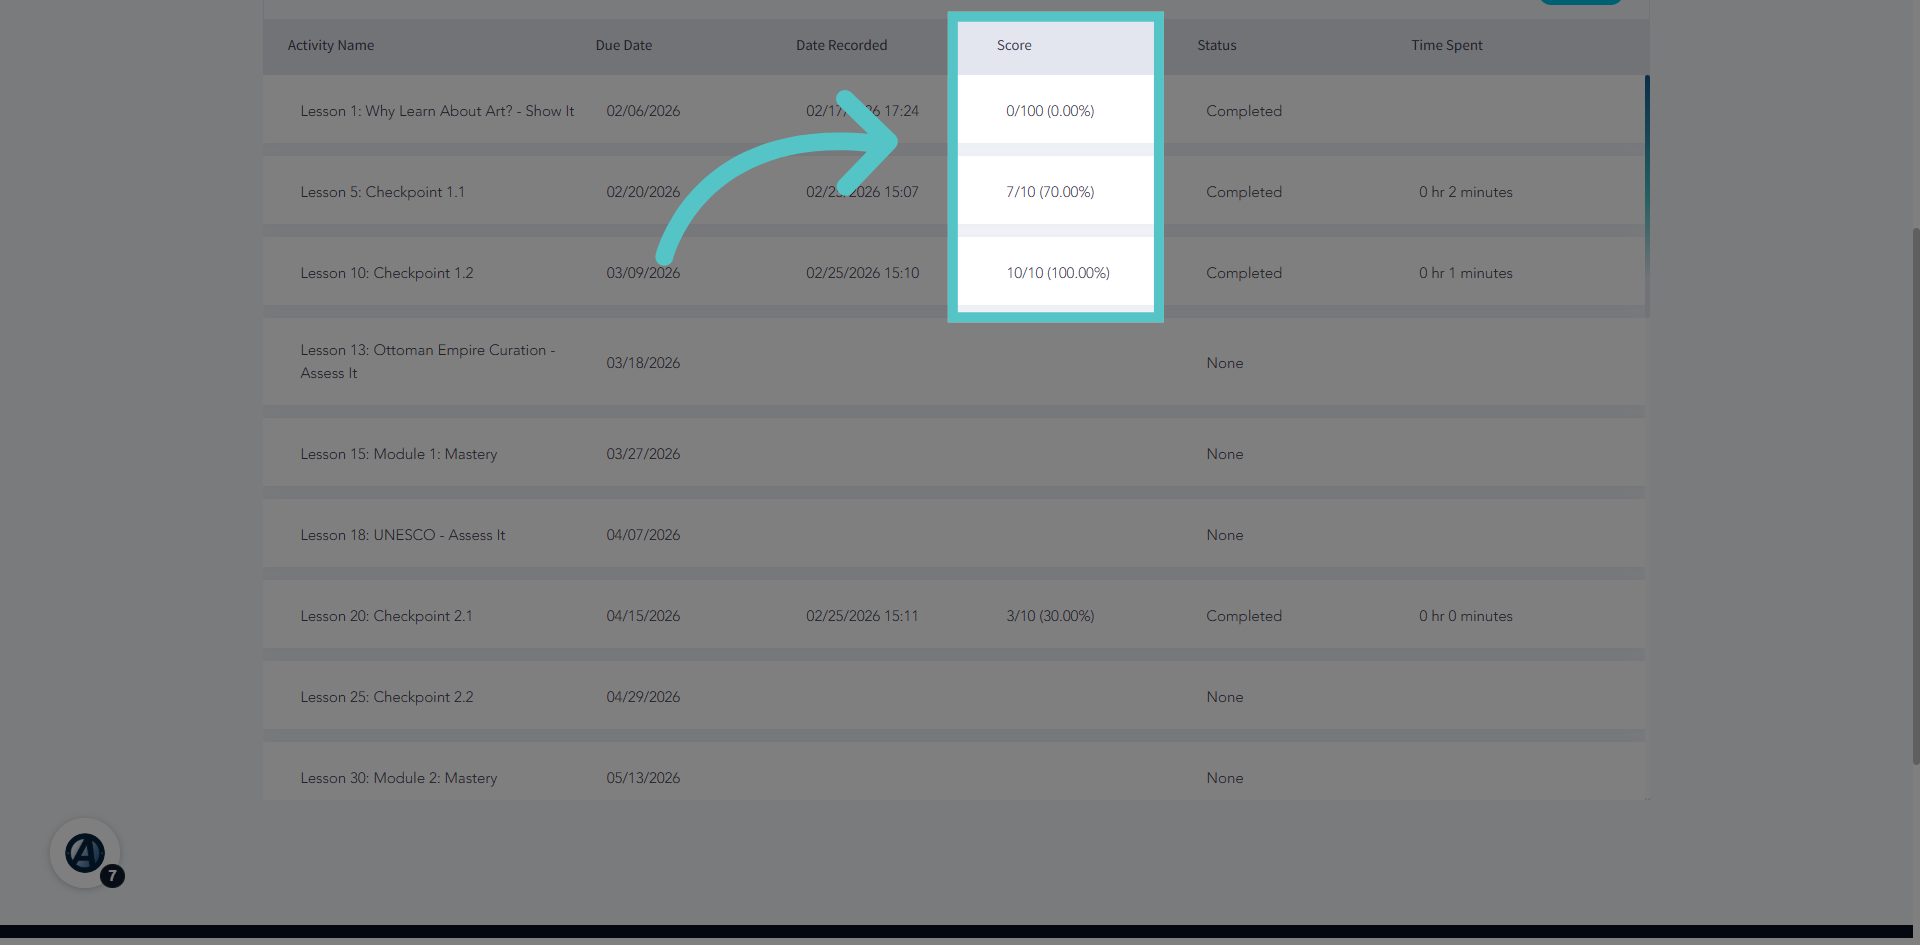Click the Status column header
1920x945 pixels.
(x=1217, y=45)
